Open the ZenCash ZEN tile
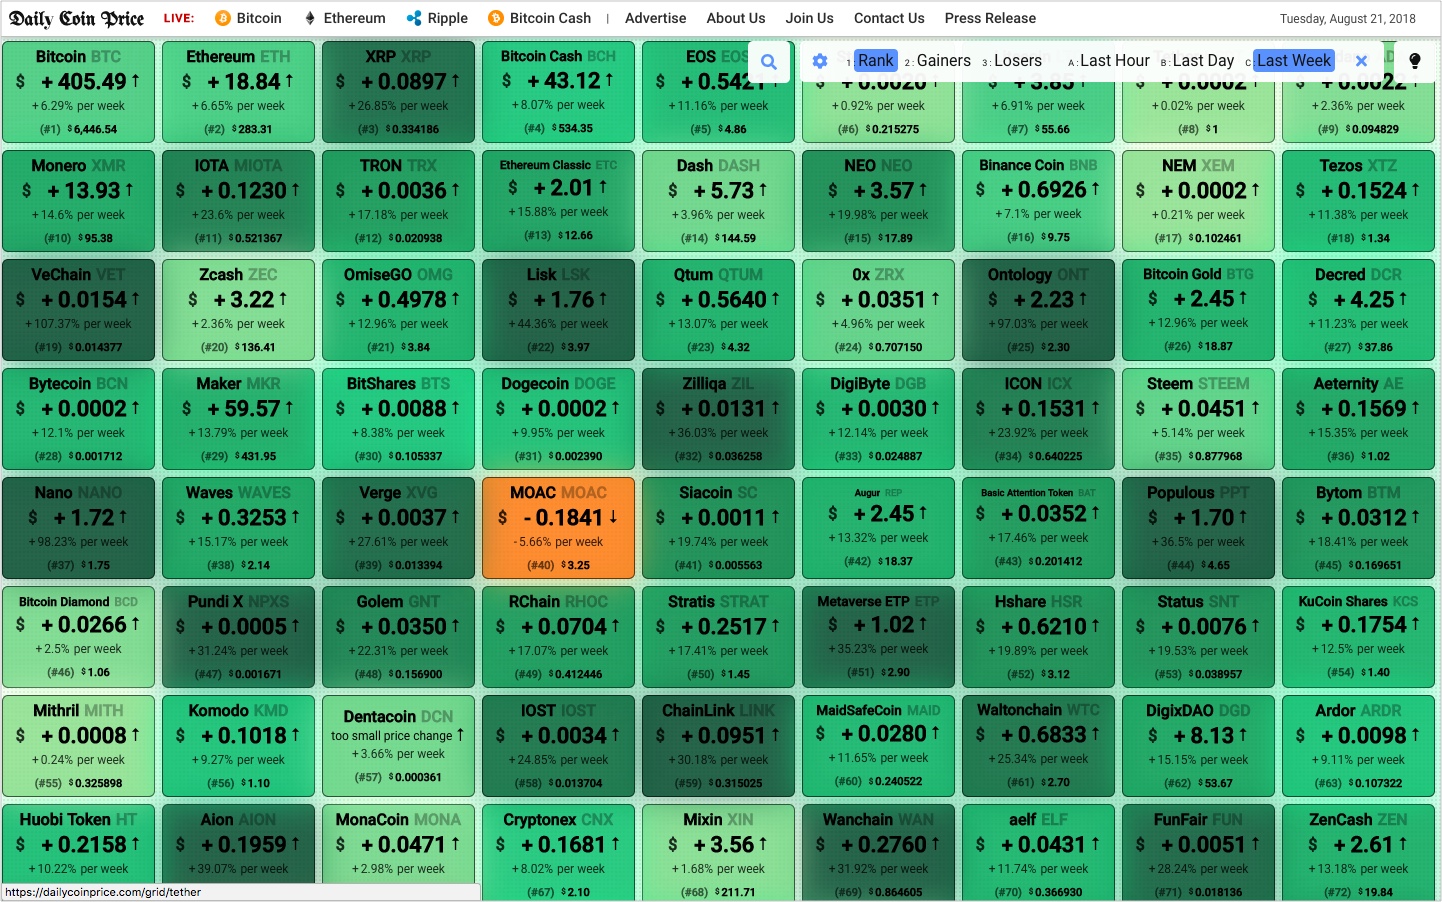The height and width of the screenshot is (902, 1442). tap(1359, 852)
